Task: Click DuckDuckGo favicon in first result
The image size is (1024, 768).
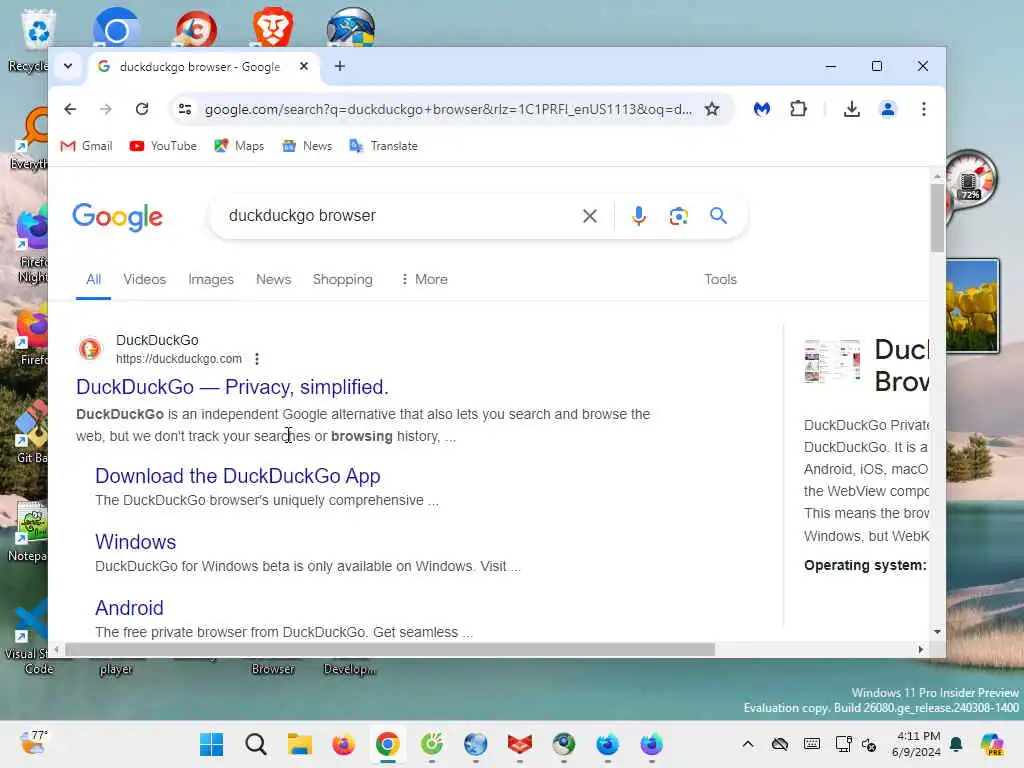Action: tap(90, 349)
